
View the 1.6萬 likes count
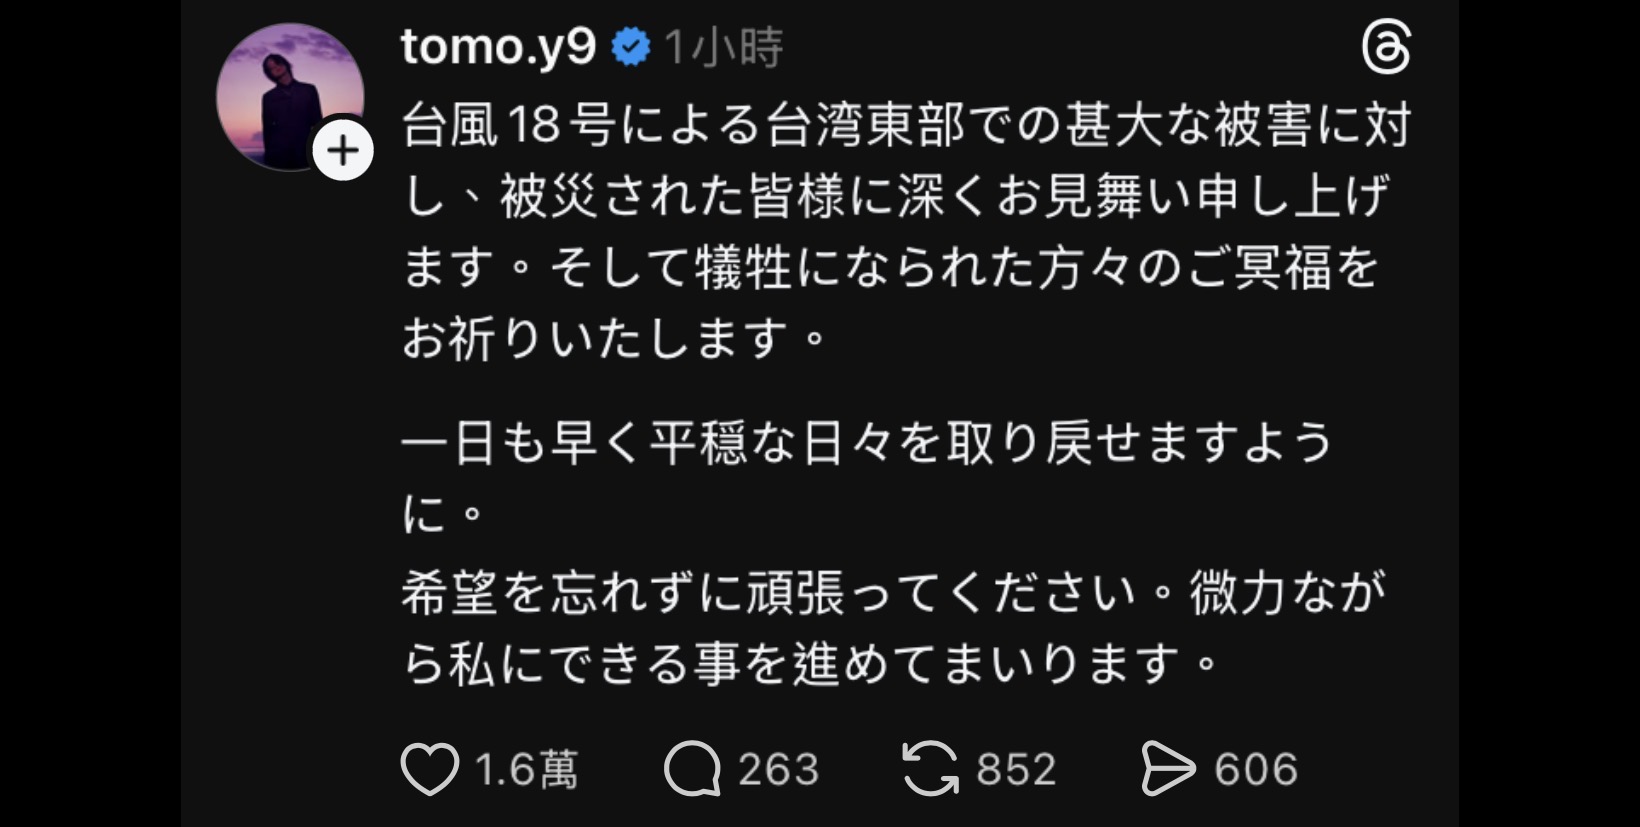tap(526, 769)
